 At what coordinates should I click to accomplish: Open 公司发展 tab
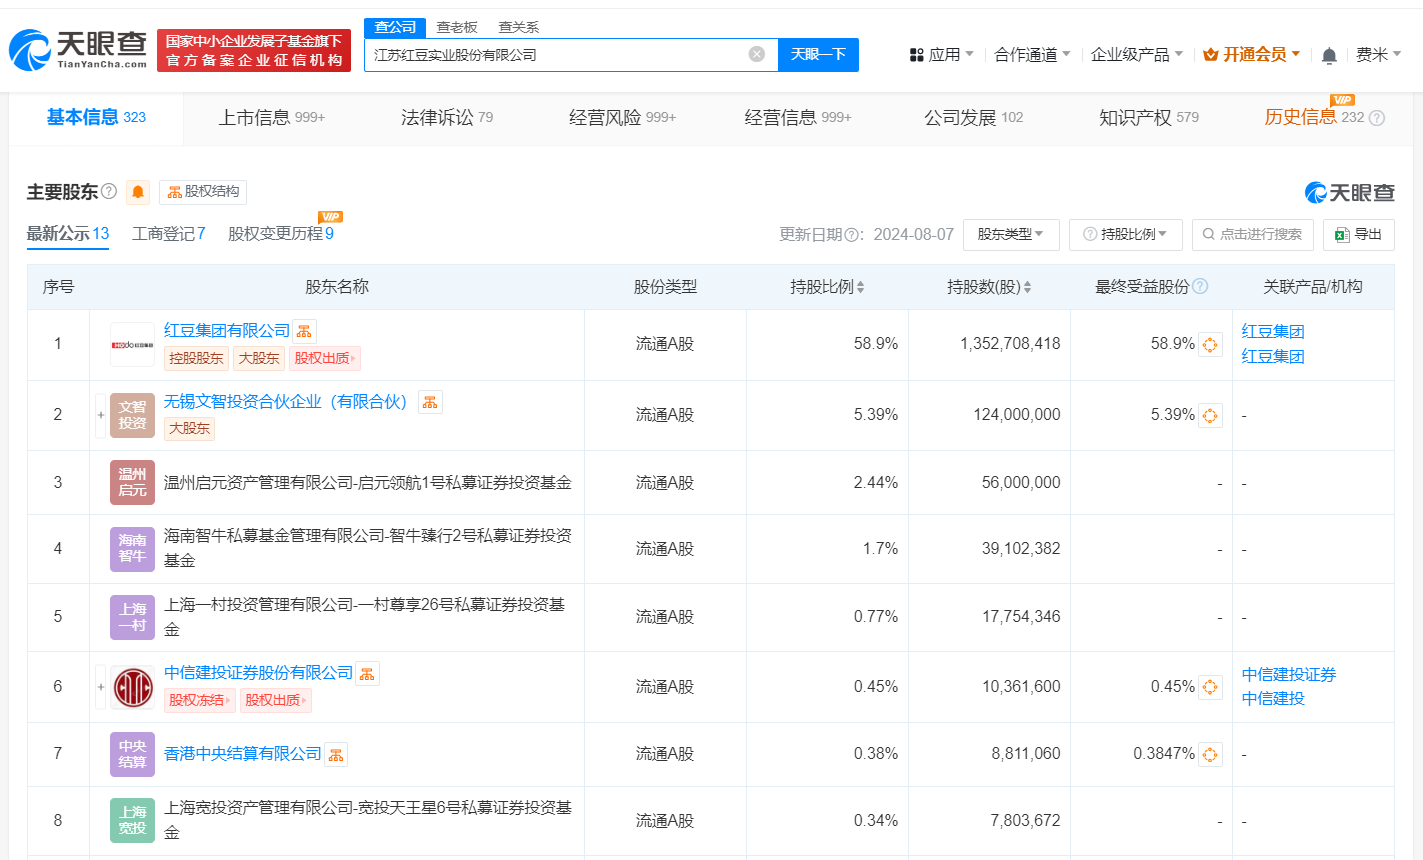point(974,118)
